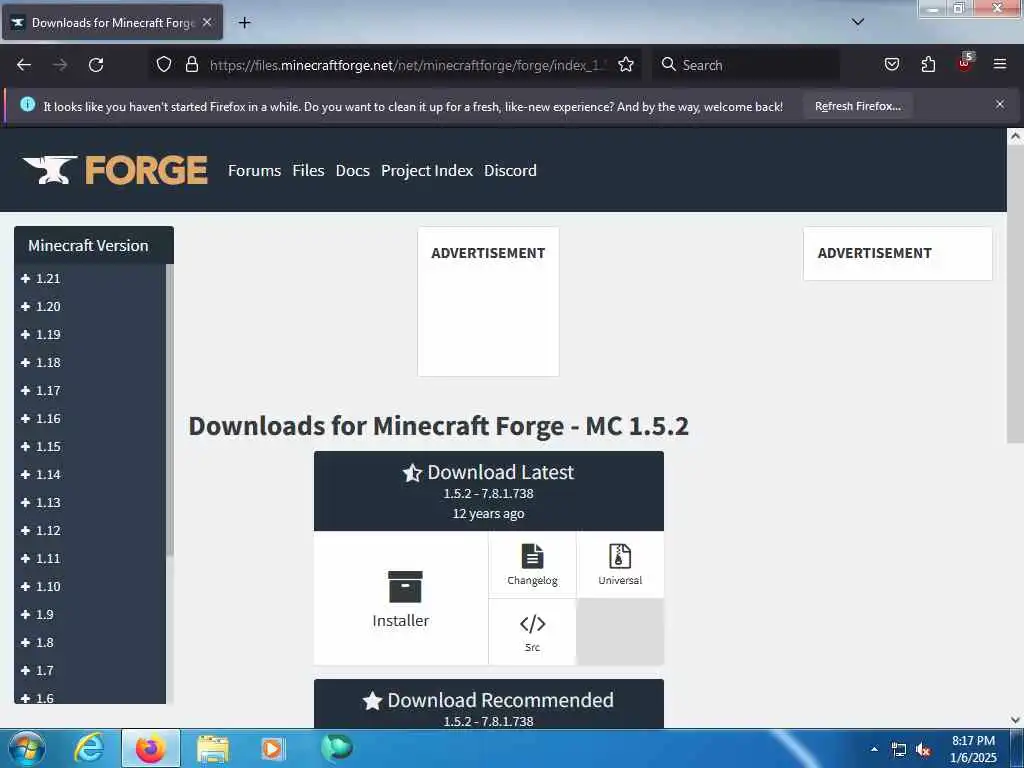Open the Firefox hamburger menu
This screenshot has height=768, width=1024.
coord(999,65)
